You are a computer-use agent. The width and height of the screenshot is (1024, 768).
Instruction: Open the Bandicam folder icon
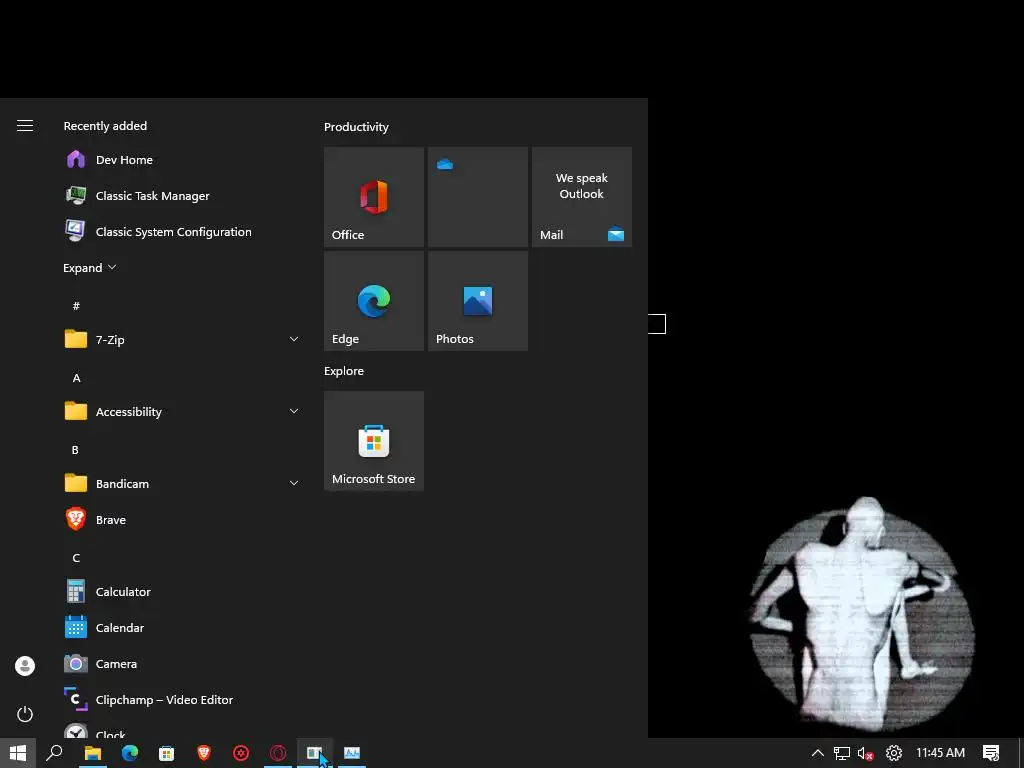coord(76,483)
